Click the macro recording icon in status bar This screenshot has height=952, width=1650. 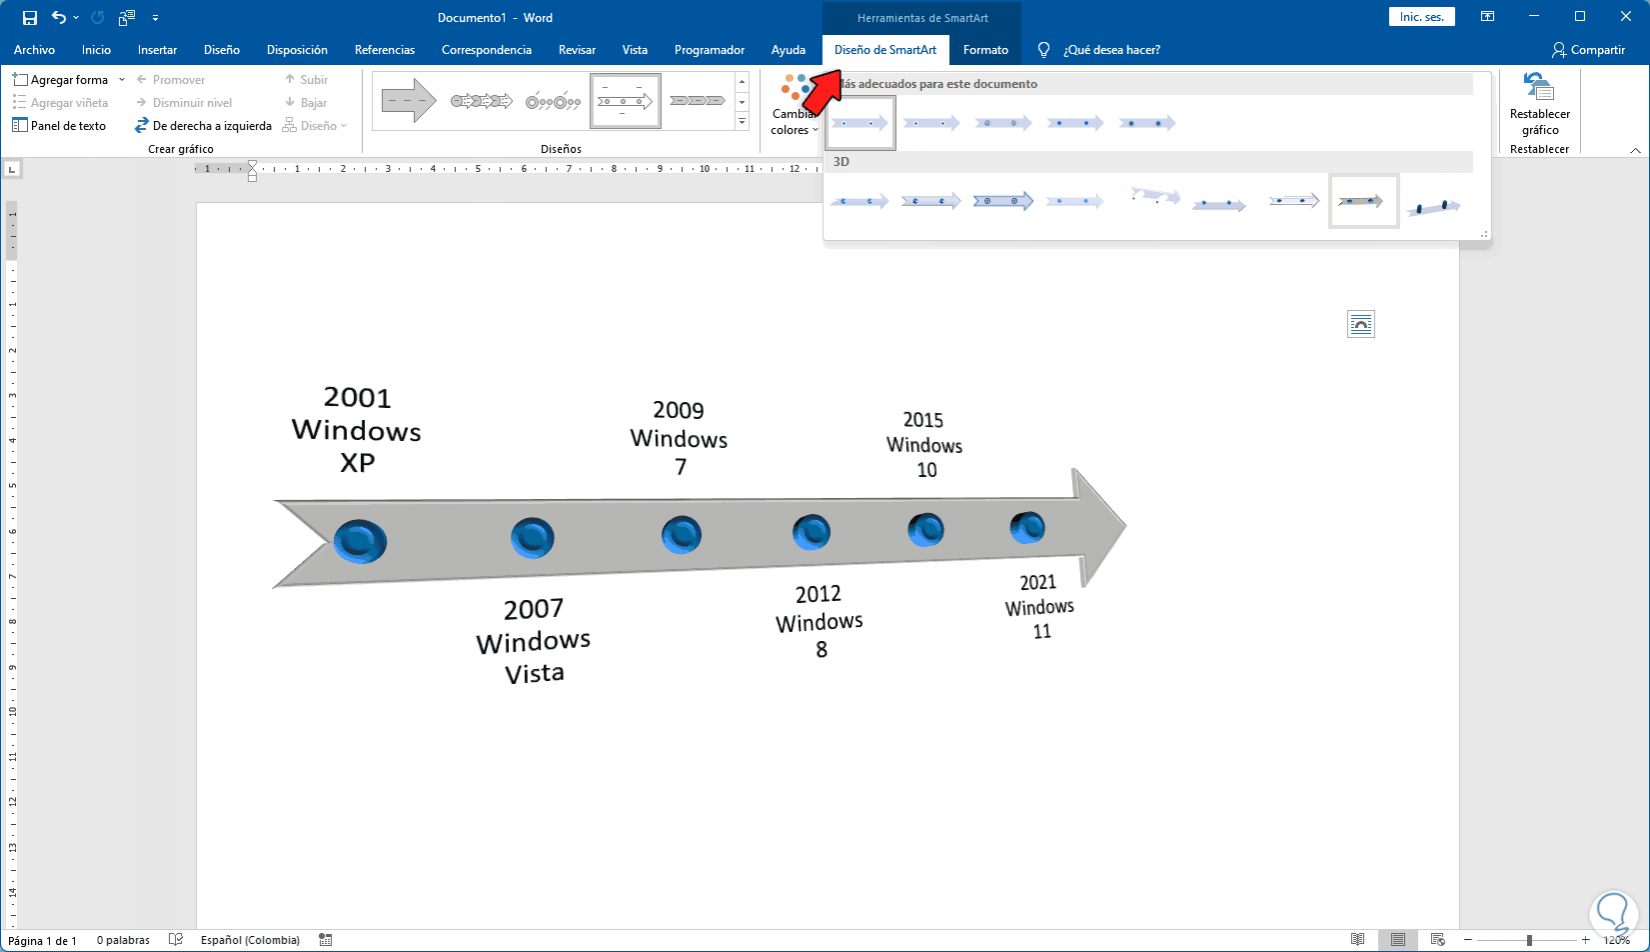(x=325, y=940)
